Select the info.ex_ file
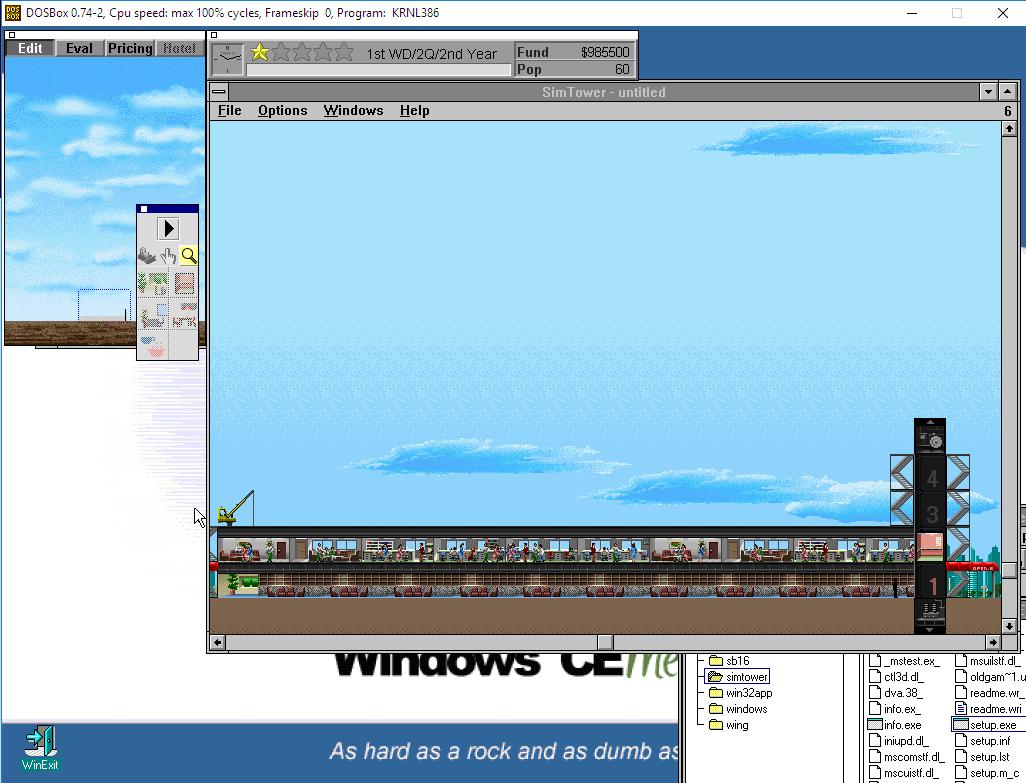The width and height of the screenshot is (1026, 783). point(894,709)
